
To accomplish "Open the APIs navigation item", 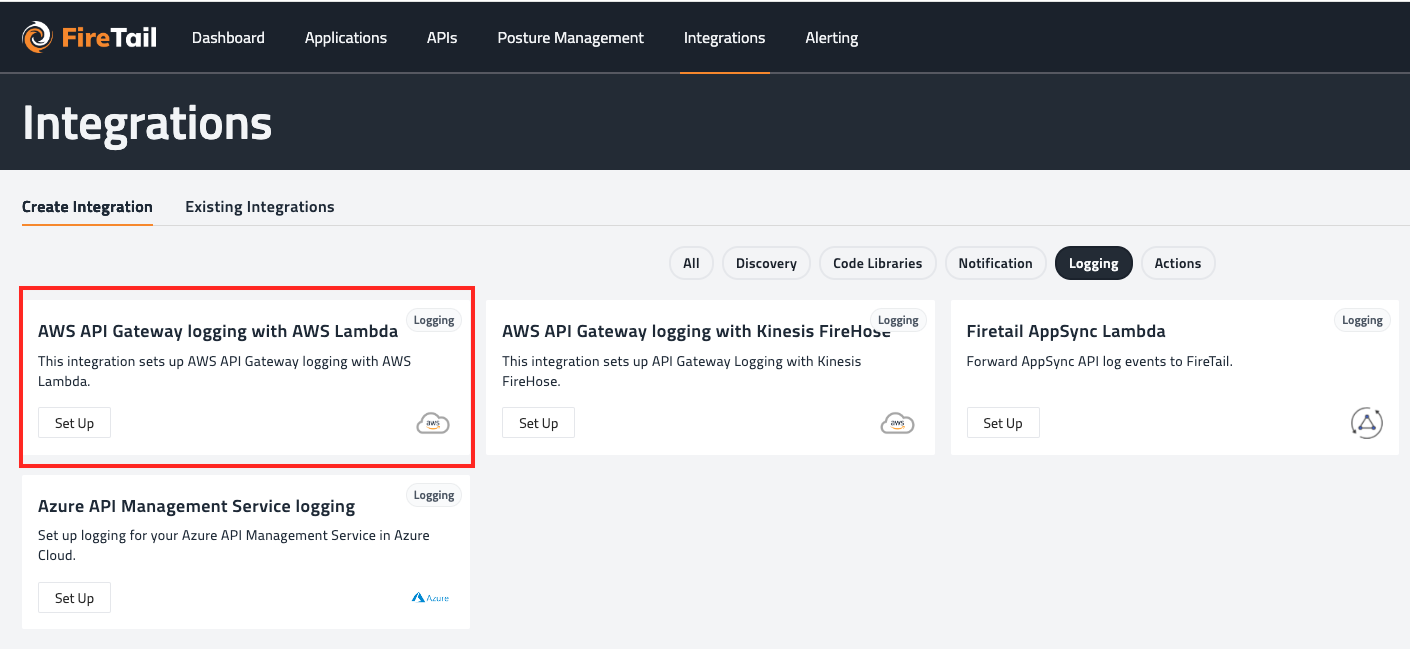I will [x=442, y=38].
